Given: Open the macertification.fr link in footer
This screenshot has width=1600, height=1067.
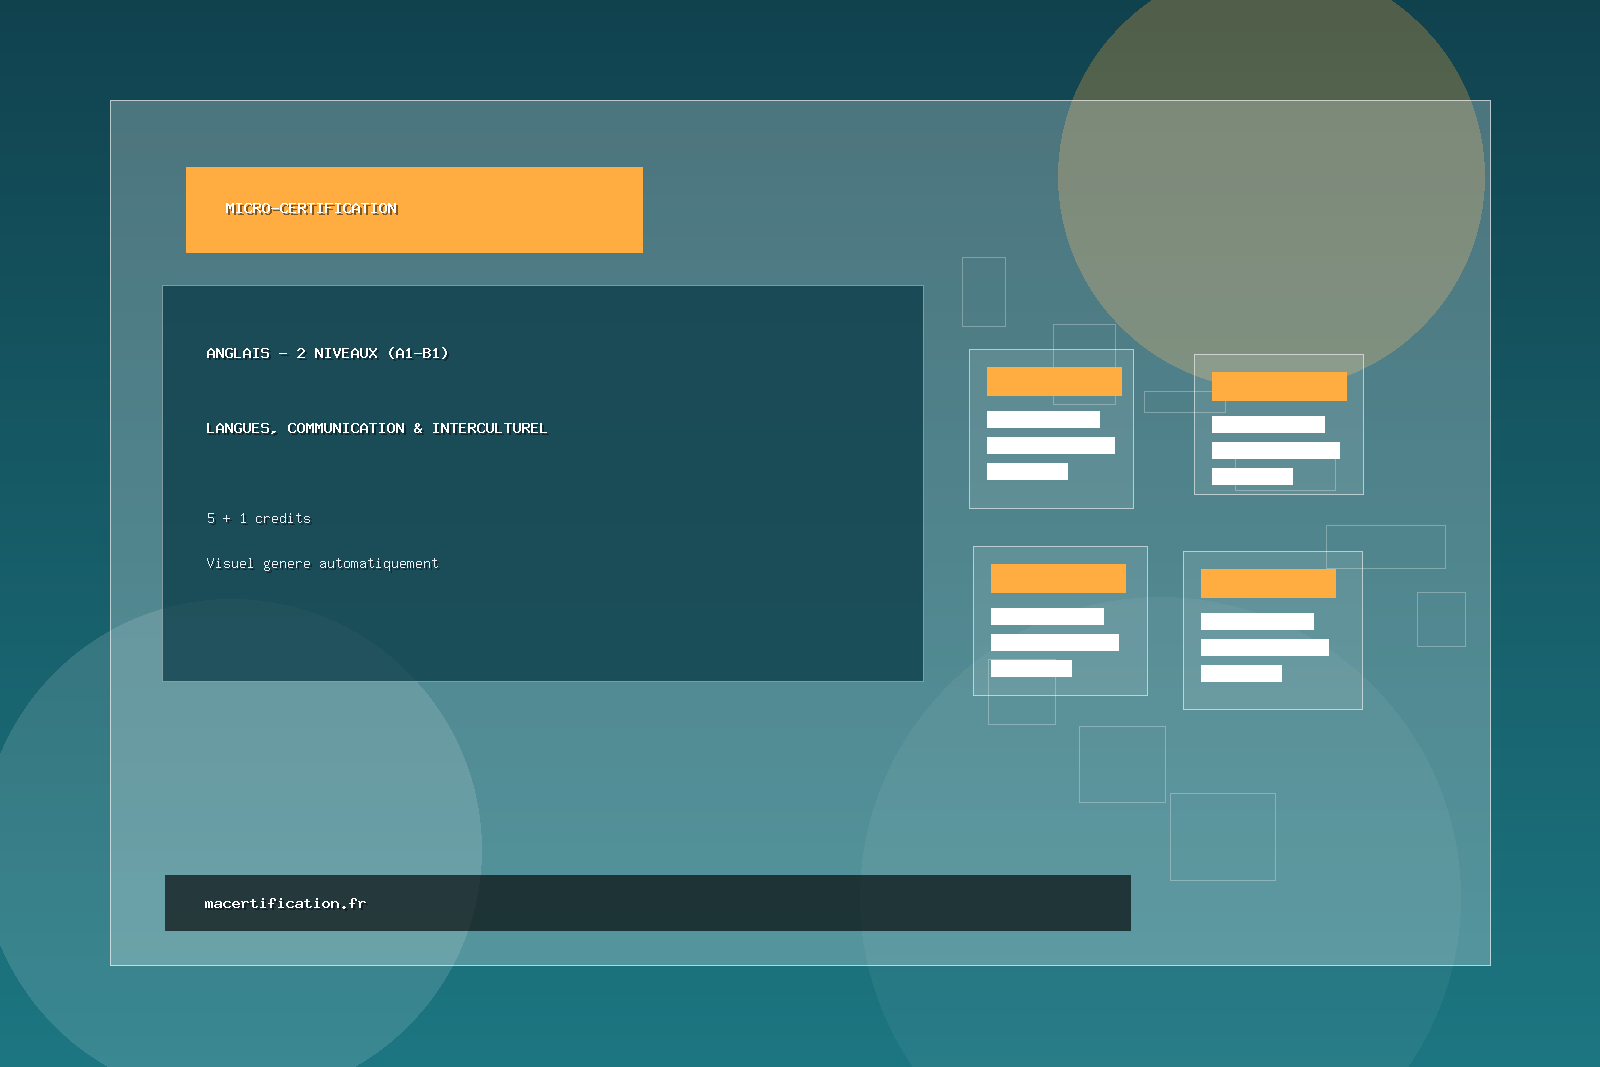Looking at the screenshot, I should pos(285,903).
